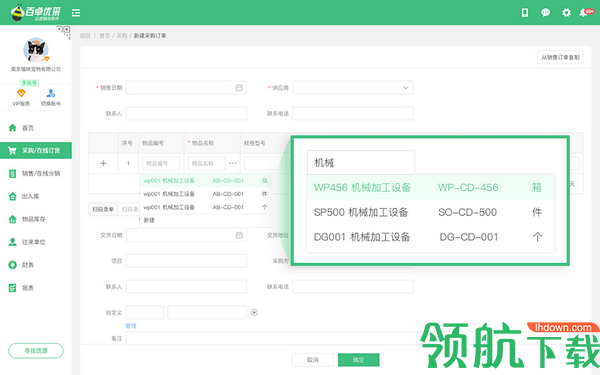
Task: Click the 取消 button
Action: point(313,360)
